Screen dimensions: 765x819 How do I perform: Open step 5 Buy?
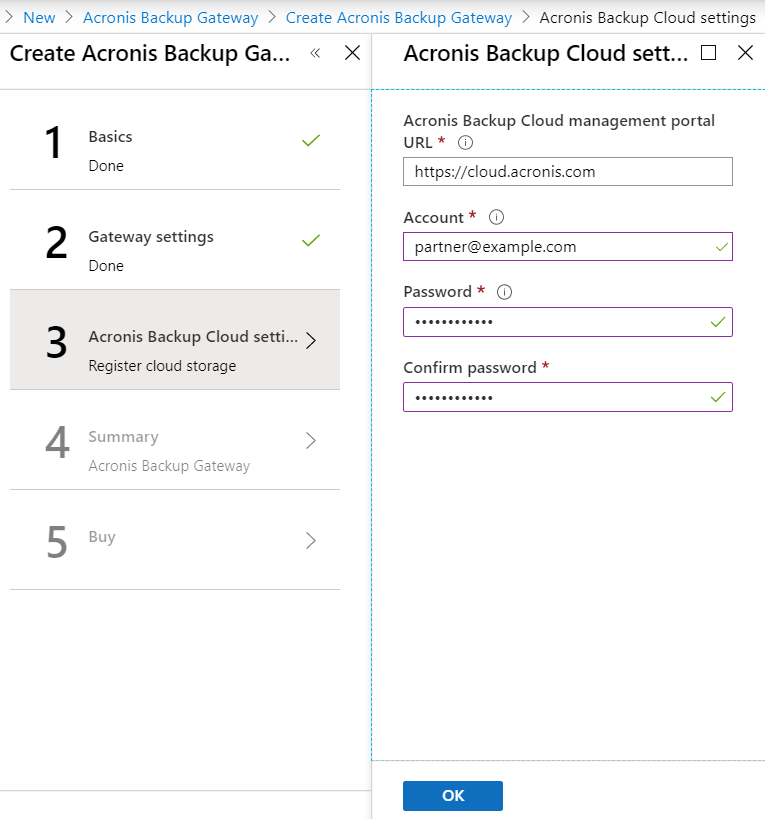[x=175, y=540]
